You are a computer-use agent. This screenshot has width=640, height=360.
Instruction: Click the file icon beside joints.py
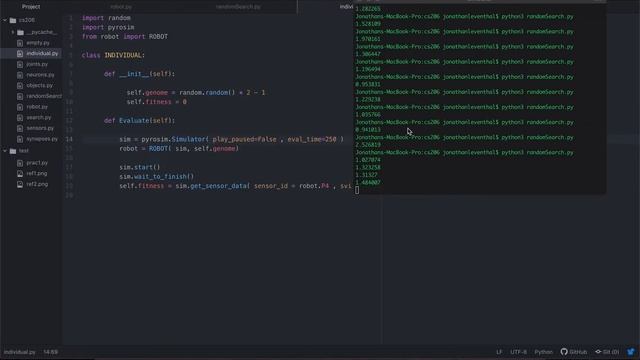pyautogui.click(x=20, y=64)
